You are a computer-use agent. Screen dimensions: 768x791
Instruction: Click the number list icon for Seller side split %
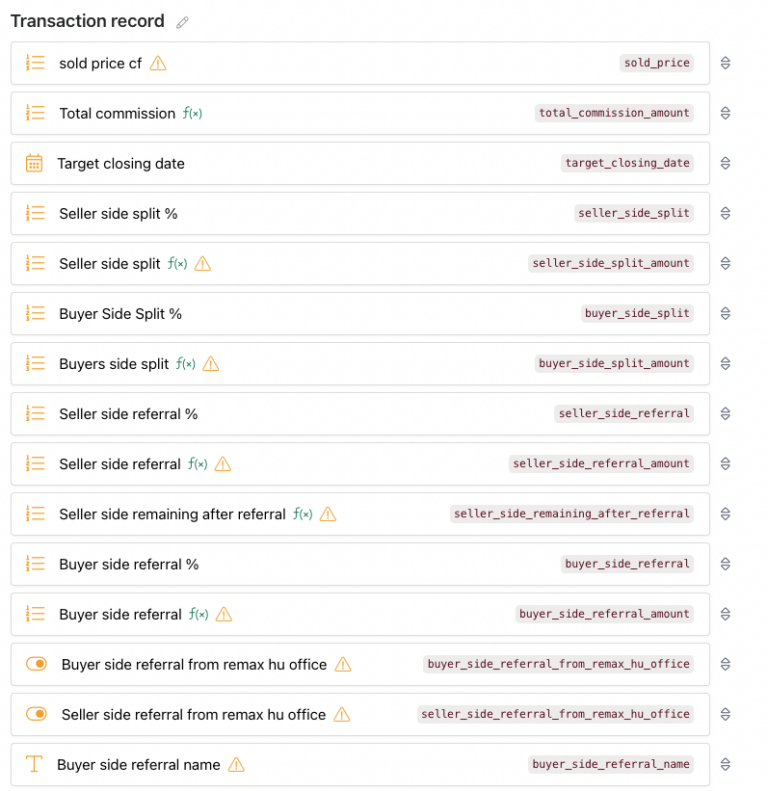35,213
